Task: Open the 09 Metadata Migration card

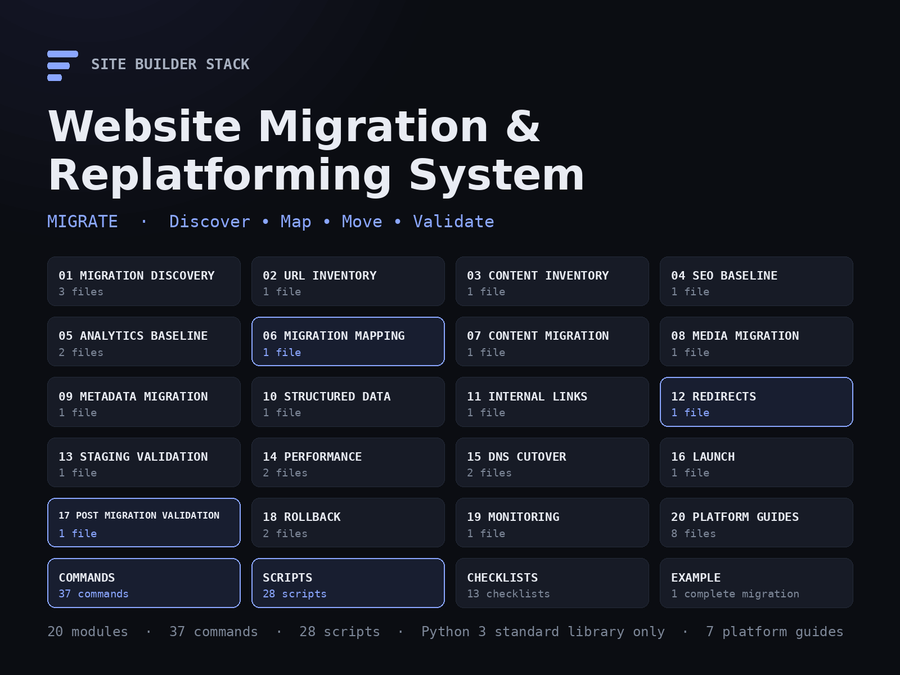Action: [143, 402]
